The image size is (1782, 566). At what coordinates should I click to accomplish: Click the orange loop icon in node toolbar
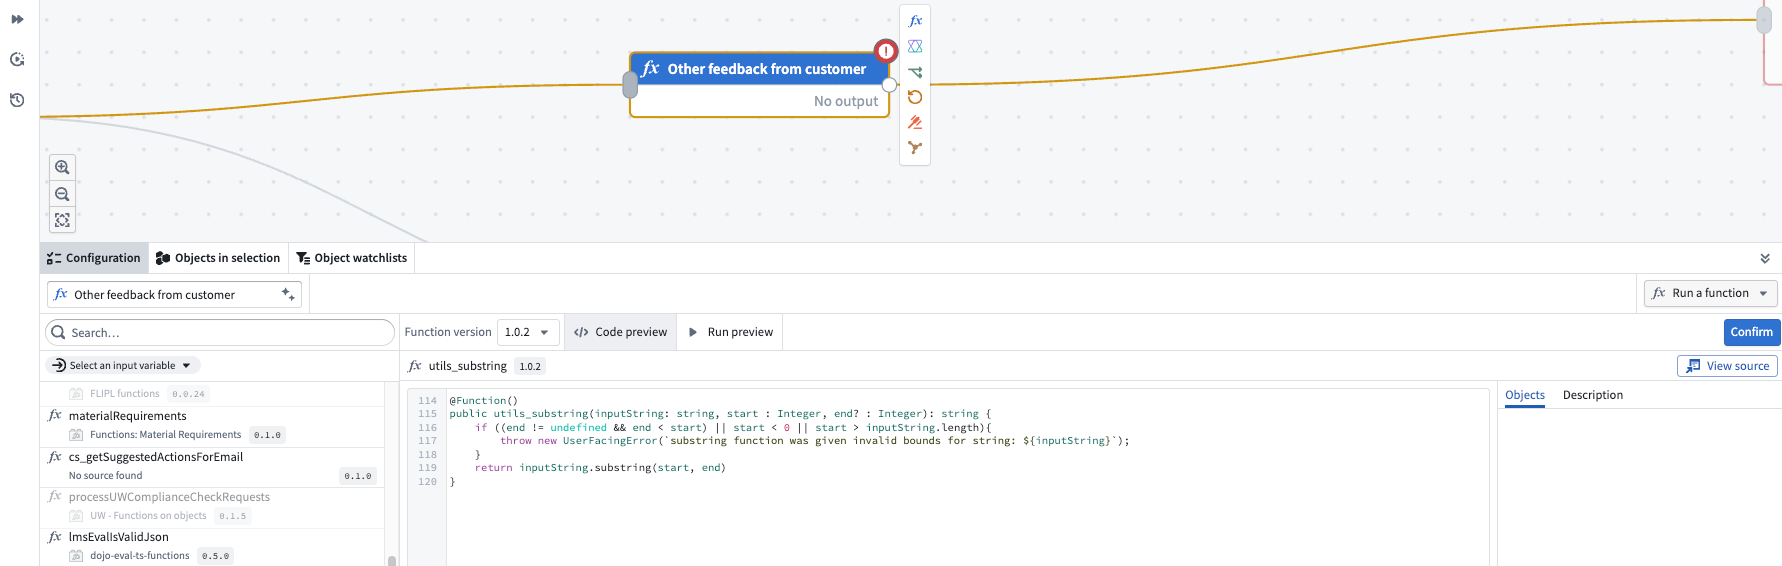[915, 97]
